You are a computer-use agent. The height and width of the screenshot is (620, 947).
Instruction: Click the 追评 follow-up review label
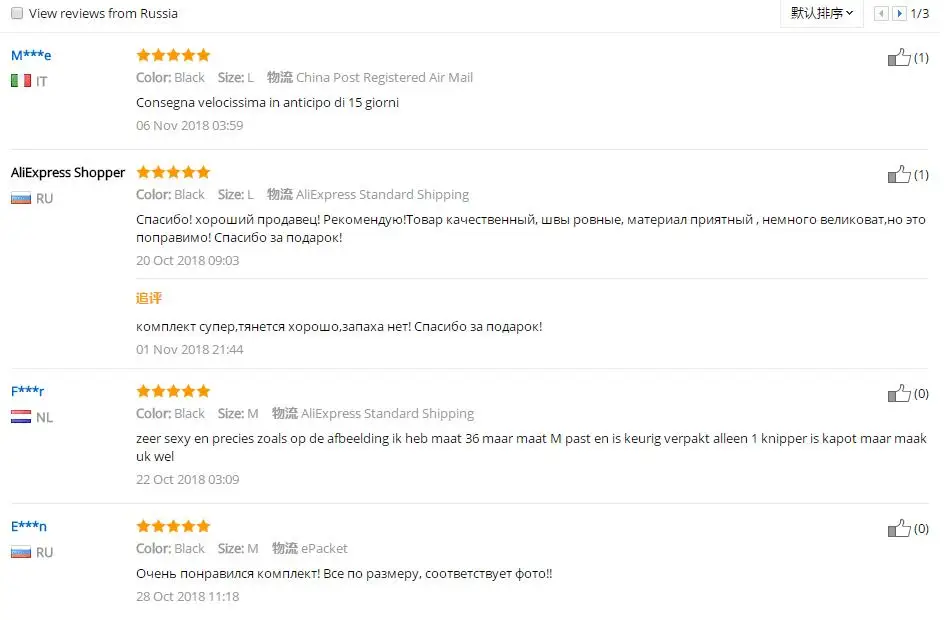coord(148,298)
